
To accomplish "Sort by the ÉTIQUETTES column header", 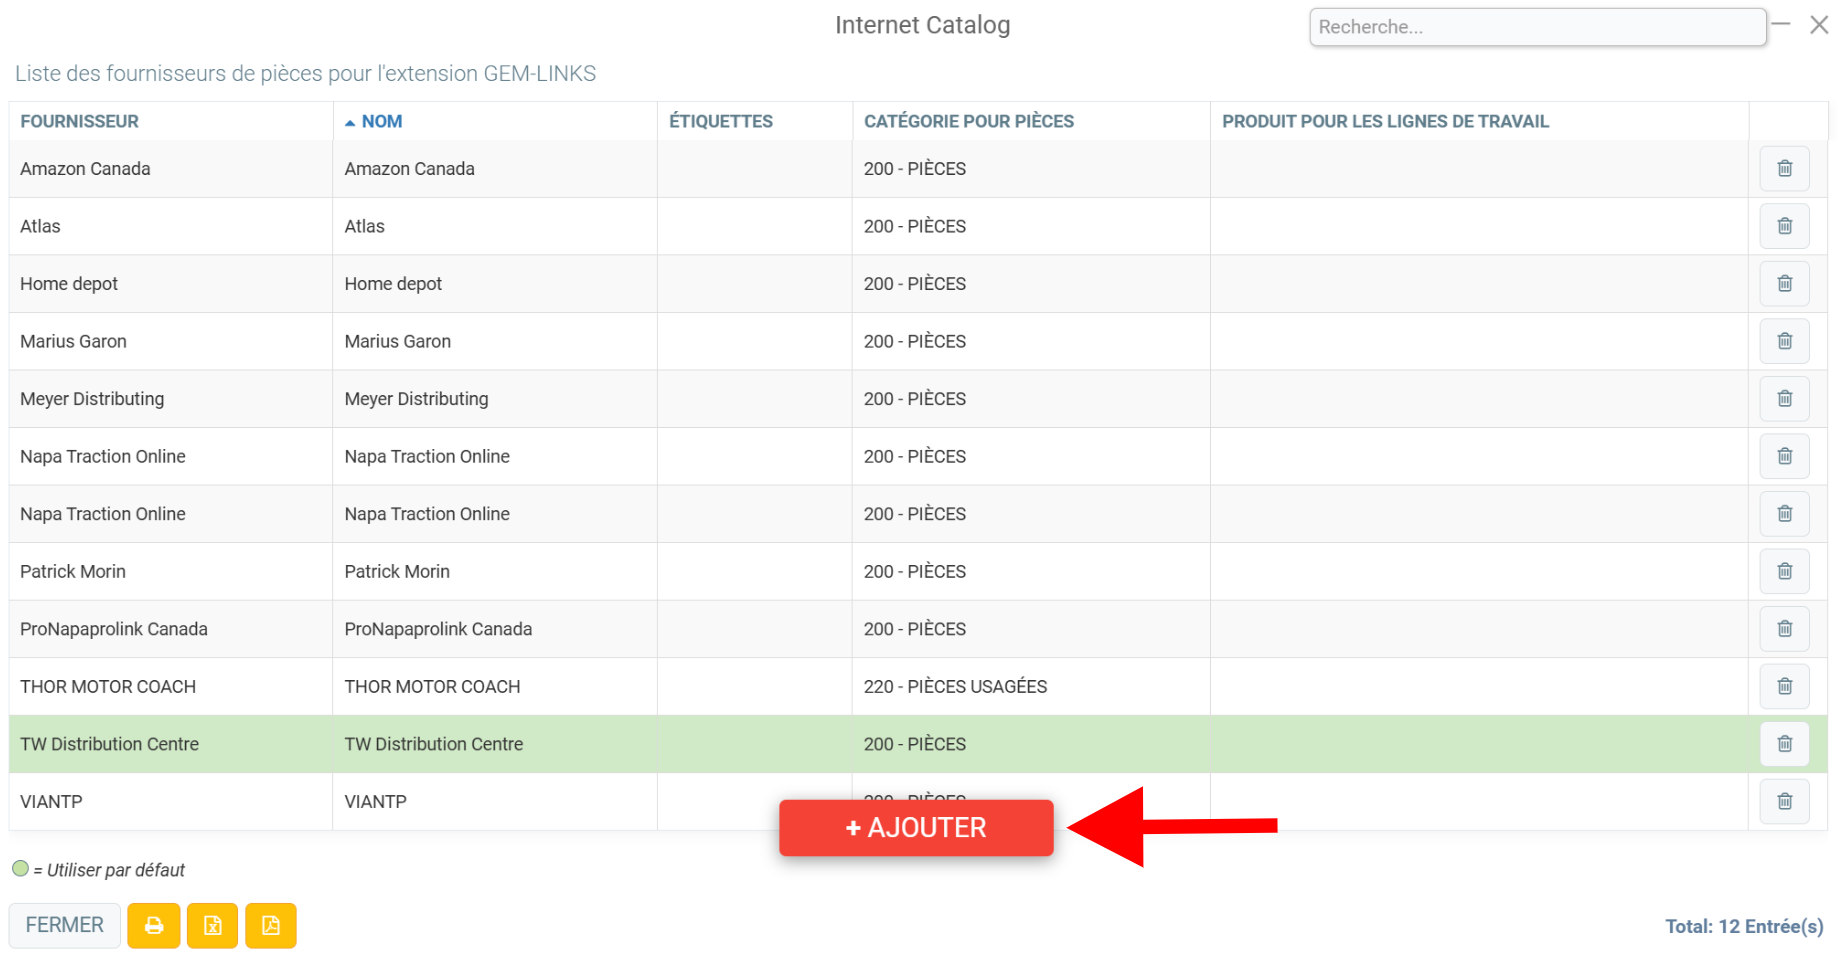I will click(x=721, y=121).
